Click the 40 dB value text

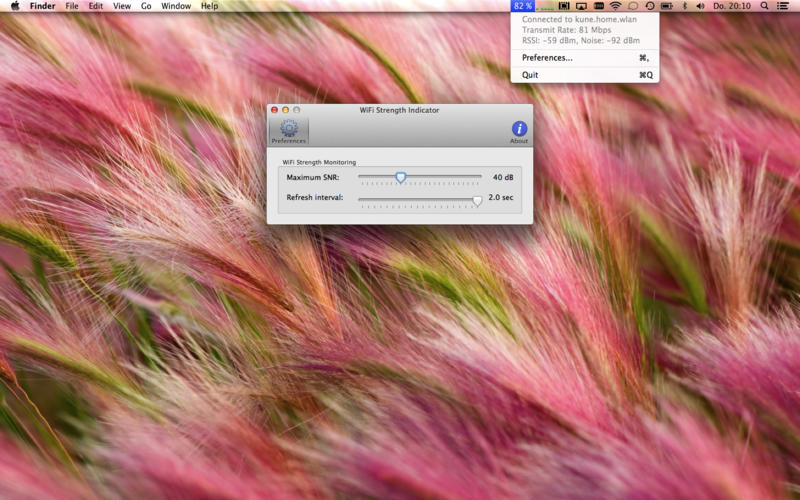503,178
